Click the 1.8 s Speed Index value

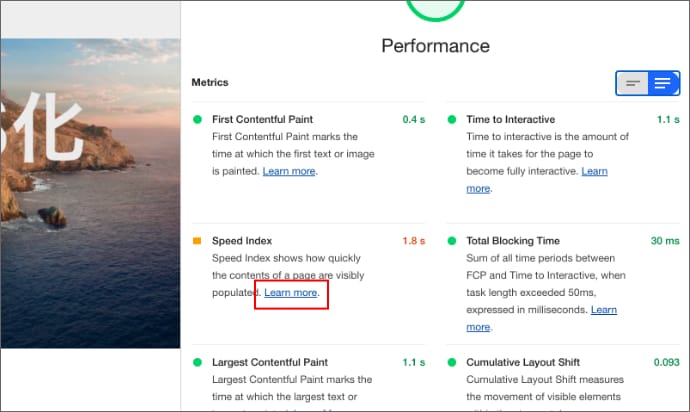click(x=413, y=241)
